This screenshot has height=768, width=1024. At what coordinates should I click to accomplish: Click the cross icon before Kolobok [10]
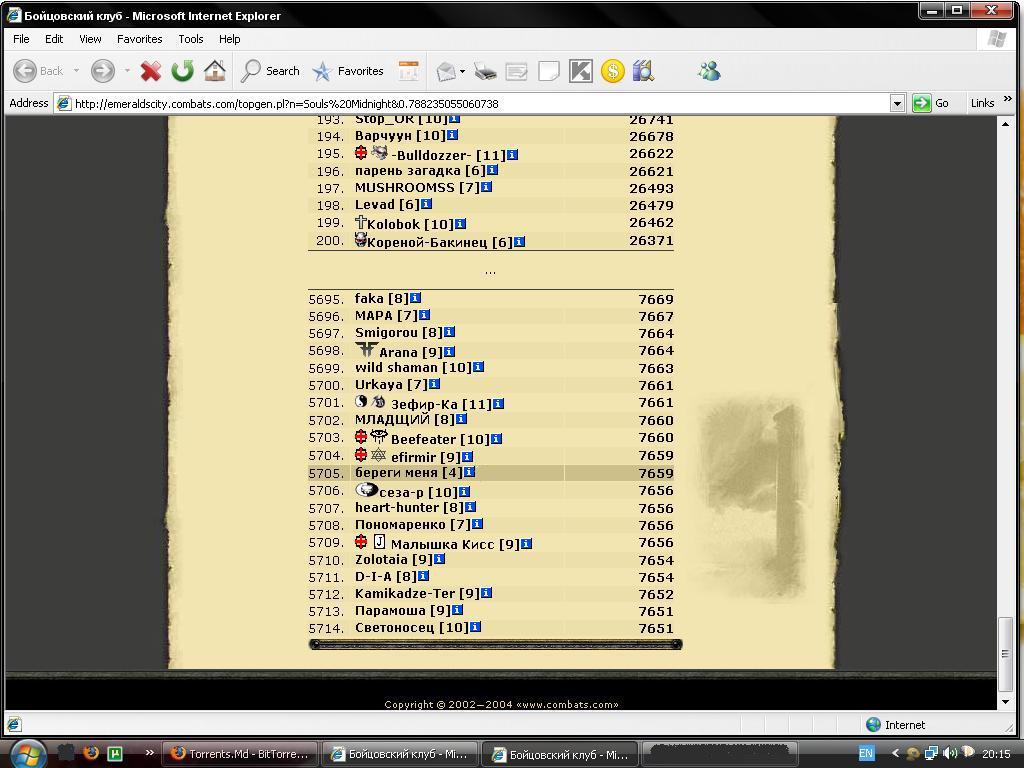pyautogui.click(x=360, y=222)
